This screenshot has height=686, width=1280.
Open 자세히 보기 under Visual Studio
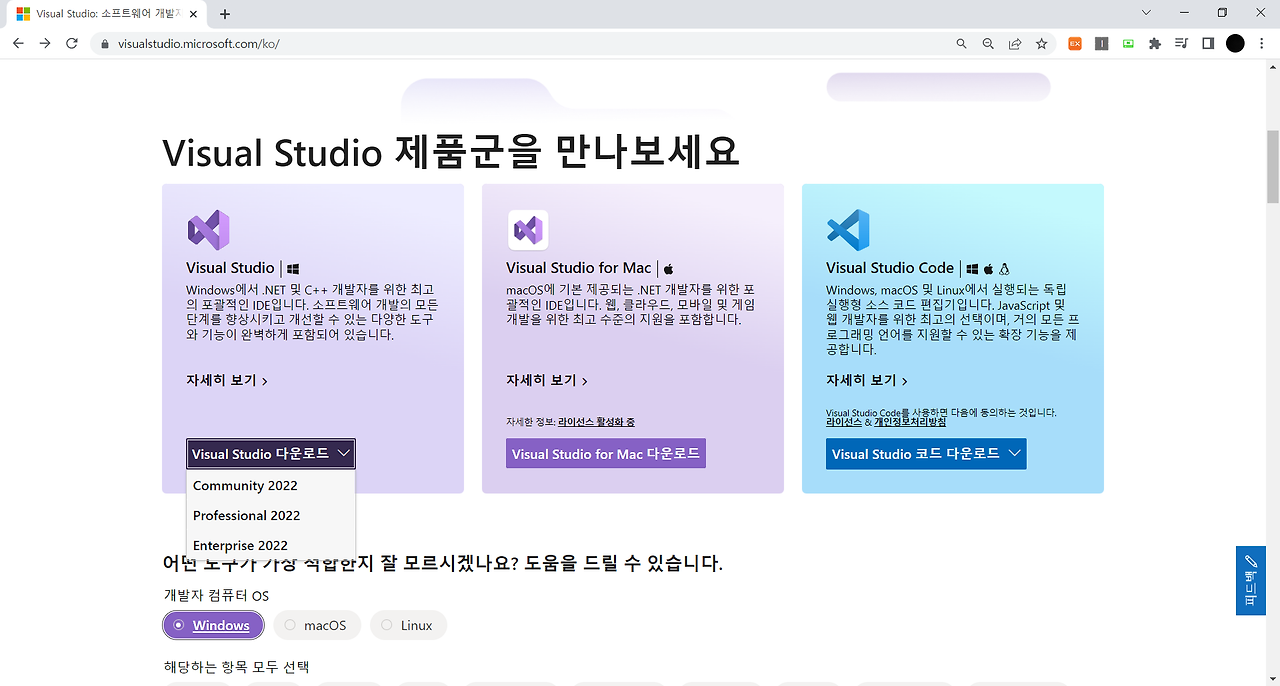pyautogui.click(x=227, y=381)
